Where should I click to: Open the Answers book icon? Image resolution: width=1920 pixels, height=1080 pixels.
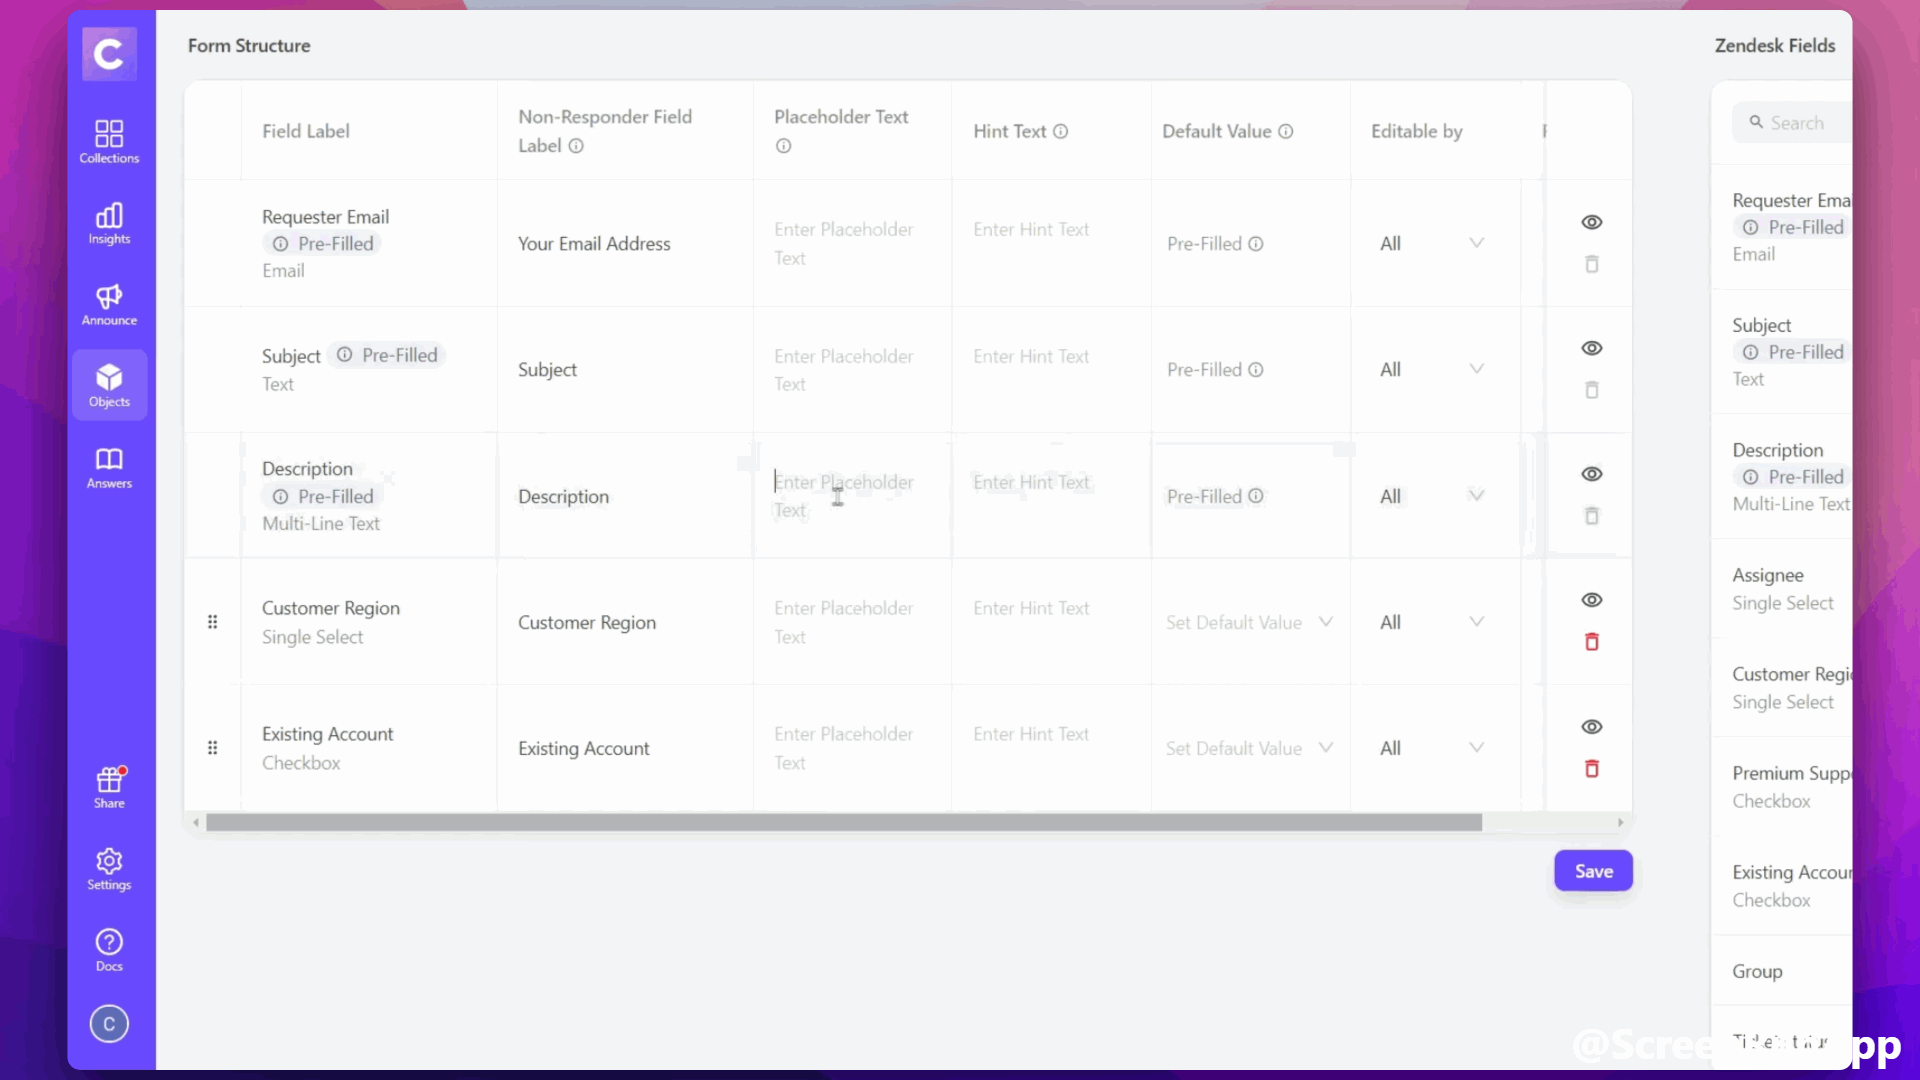tap(109, 467)
